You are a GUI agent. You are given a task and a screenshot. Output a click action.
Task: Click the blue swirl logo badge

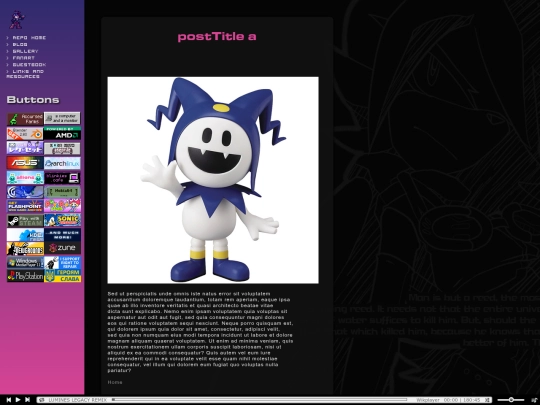[25, 192]
